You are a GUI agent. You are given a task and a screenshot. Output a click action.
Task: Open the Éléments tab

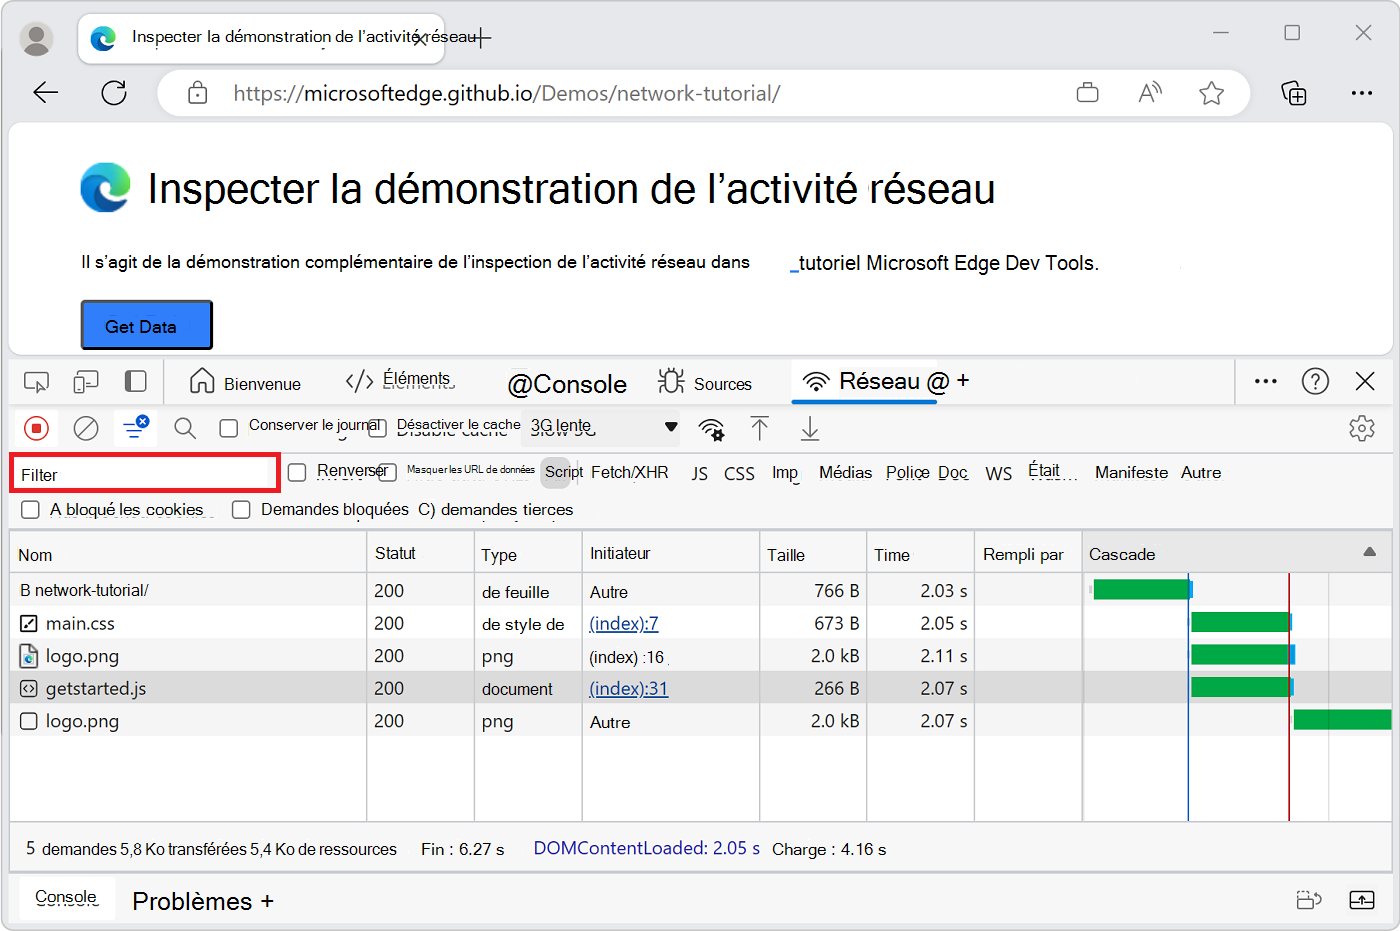coord(399,380)
